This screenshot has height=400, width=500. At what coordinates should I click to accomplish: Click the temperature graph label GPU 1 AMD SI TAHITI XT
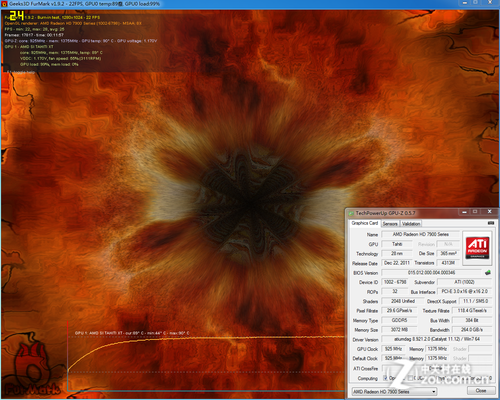[132, 333]
